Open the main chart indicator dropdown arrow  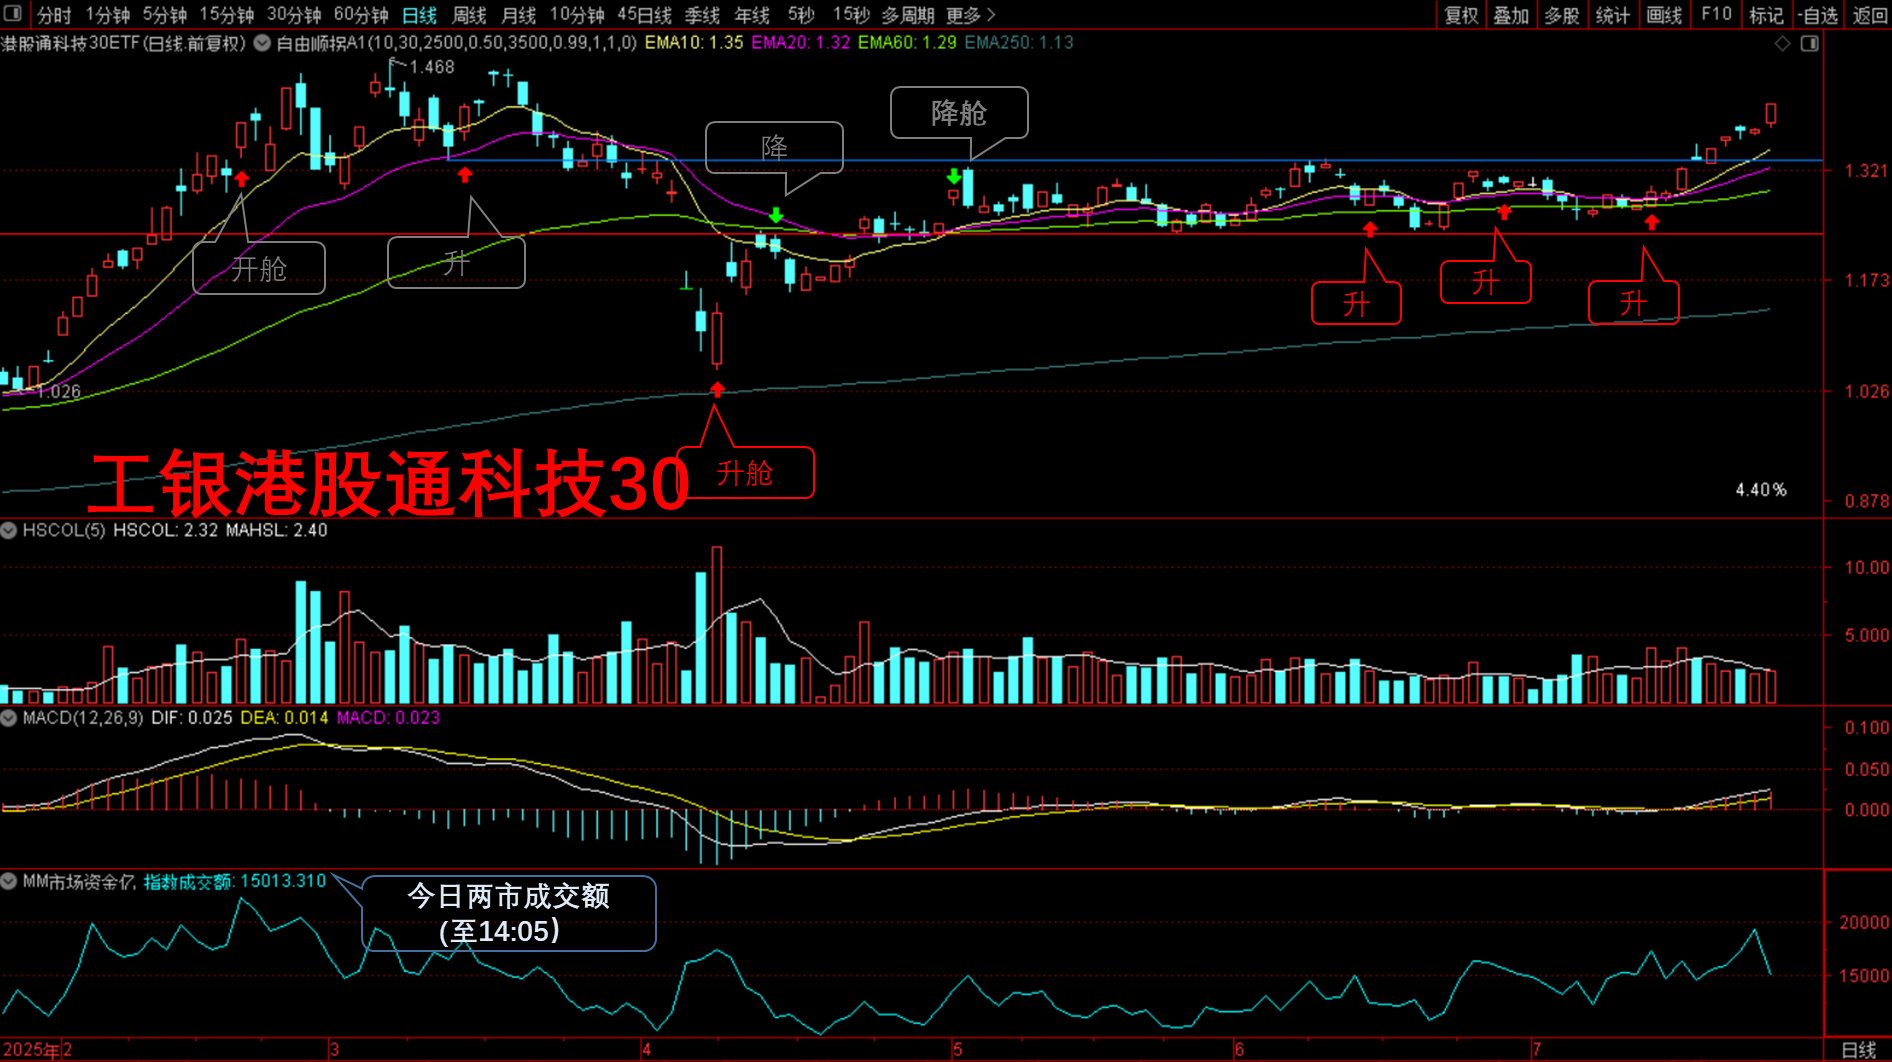262,43
